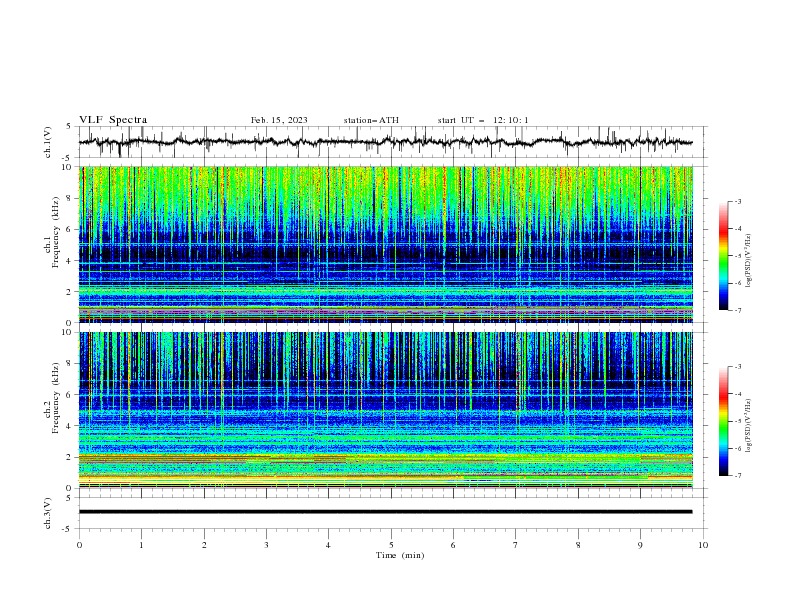This screenshot has height=612, width=792.
Task: Click the 'start UT = 12:10:1' text
Action: point(483,120)
